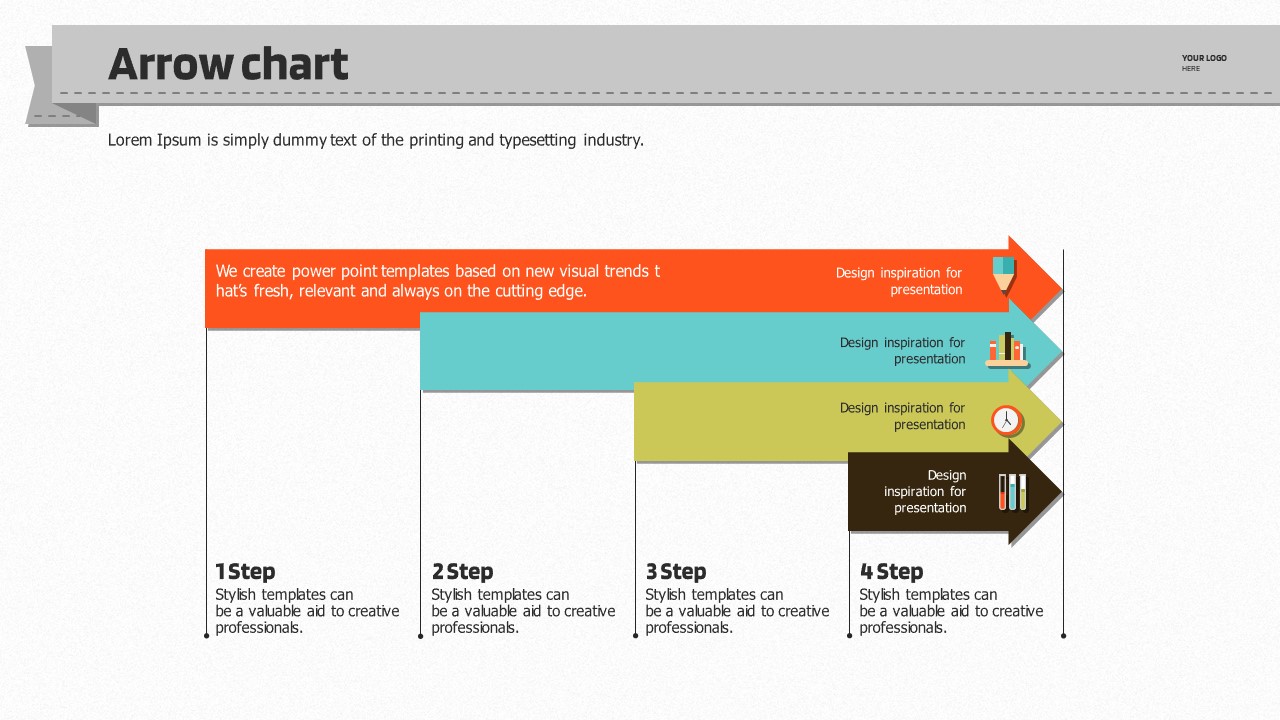1280x720 pixels.
Task: Click the clock icon on olive arrow
Action: (x=1006, y=420)
